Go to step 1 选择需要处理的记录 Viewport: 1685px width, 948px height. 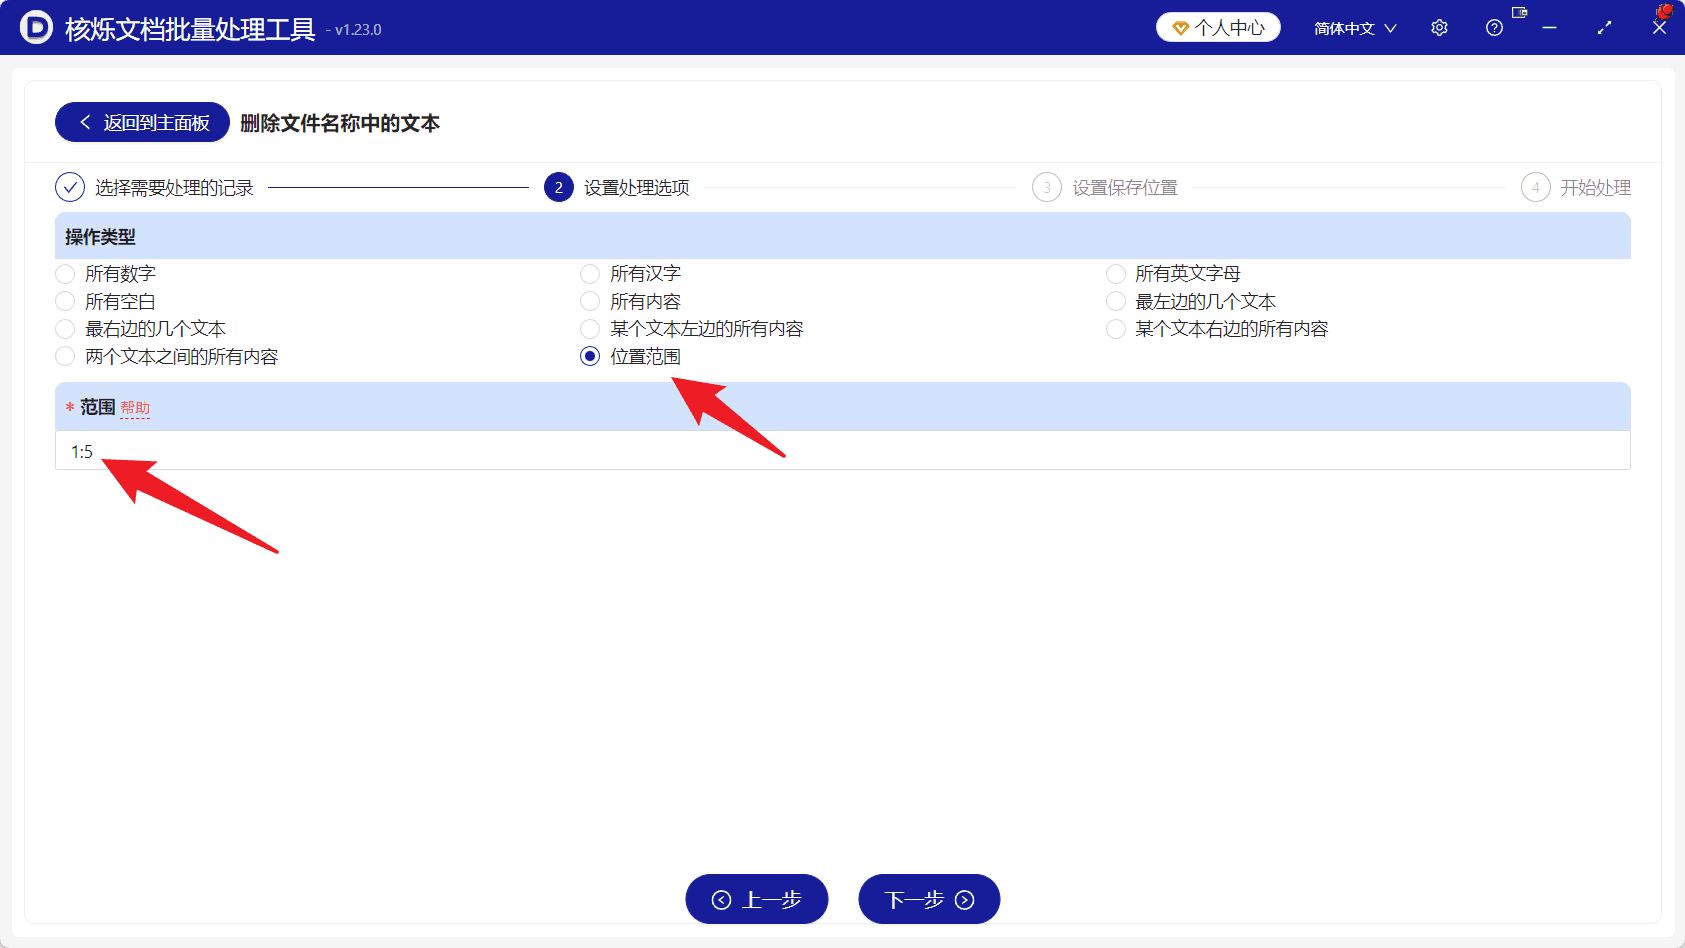[x=154, y=187]
